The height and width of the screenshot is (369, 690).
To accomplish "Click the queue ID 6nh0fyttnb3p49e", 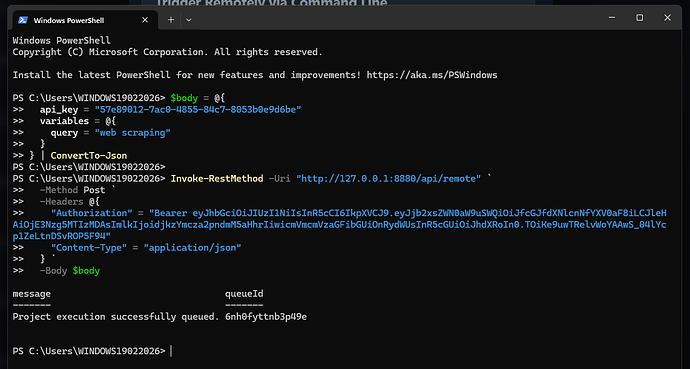I will pos(266,317).
